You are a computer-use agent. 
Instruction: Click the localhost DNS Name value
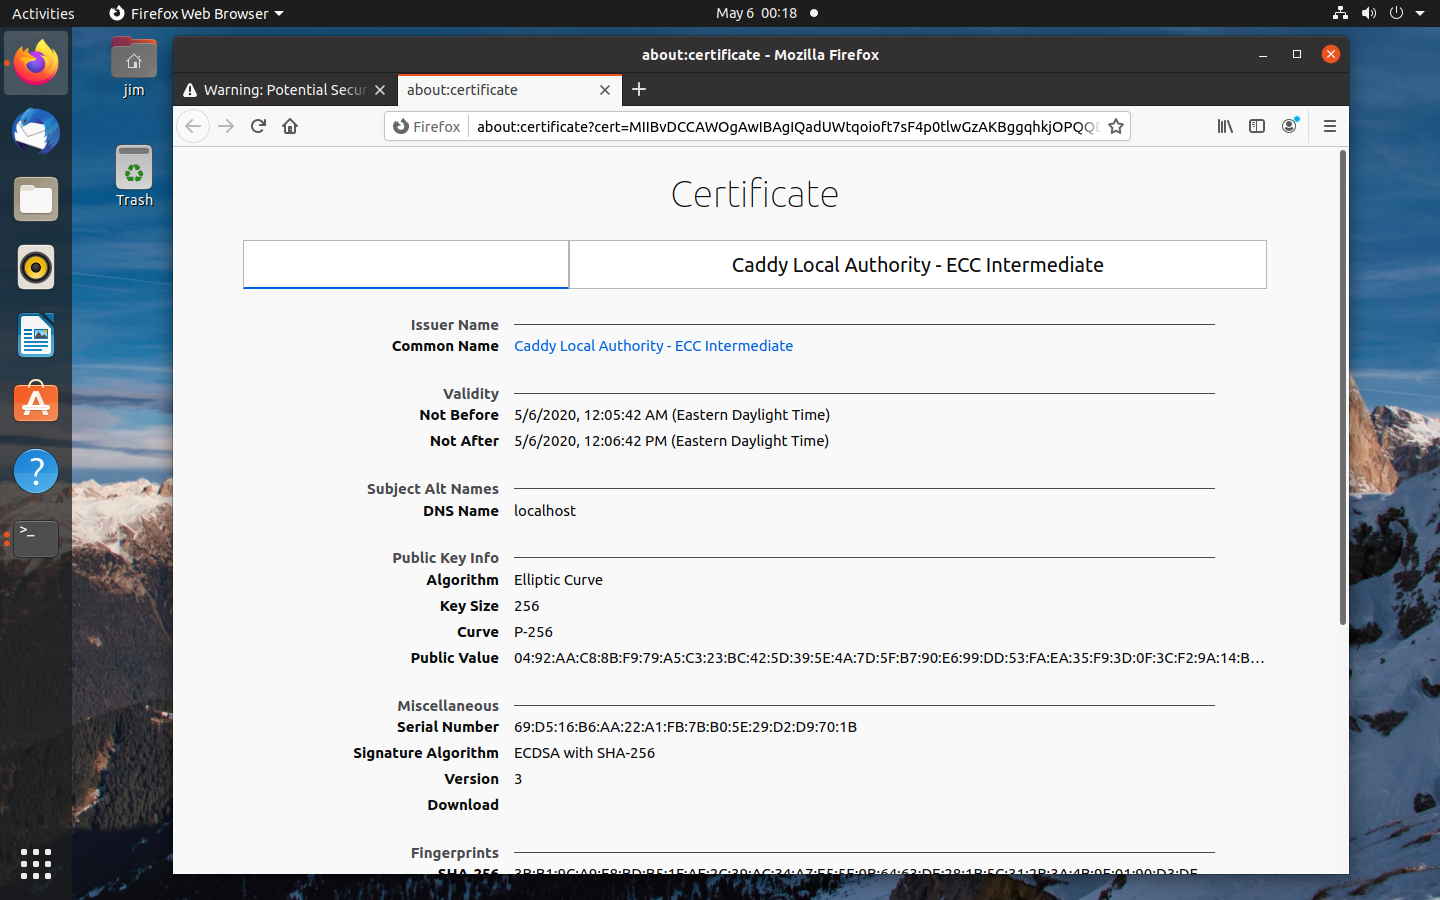545,511
